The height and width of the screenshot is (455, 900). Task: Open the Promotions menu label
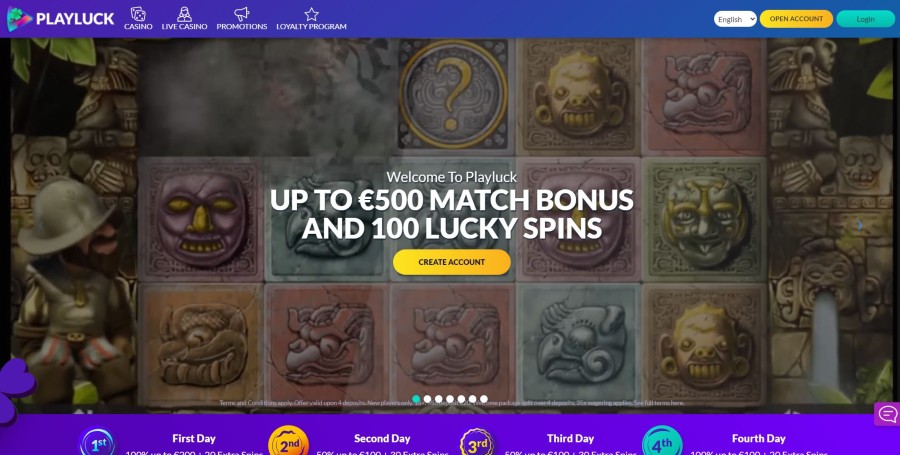point(242,26)
